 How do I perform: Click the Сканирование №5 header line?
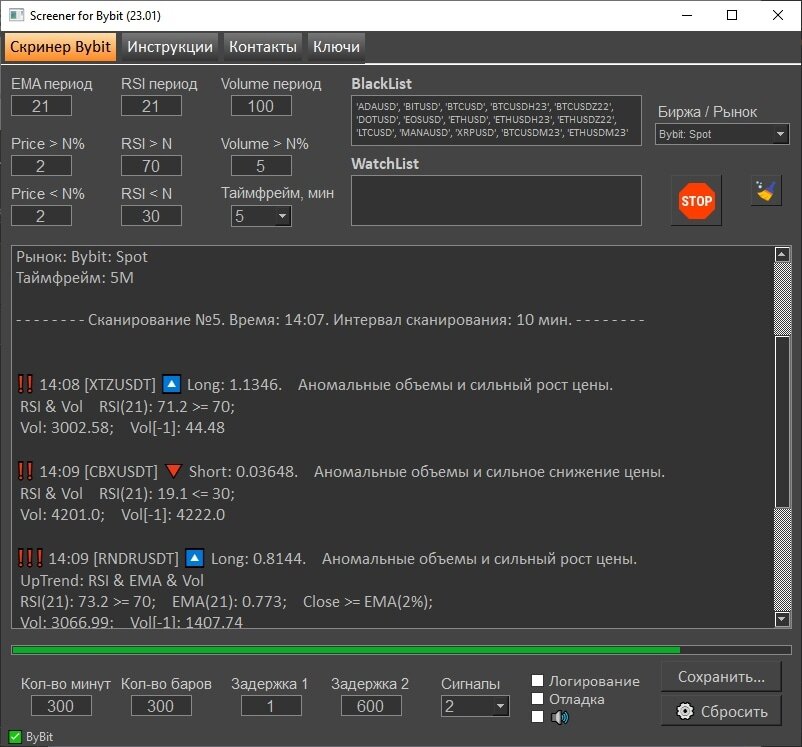[x=330, y=320]
